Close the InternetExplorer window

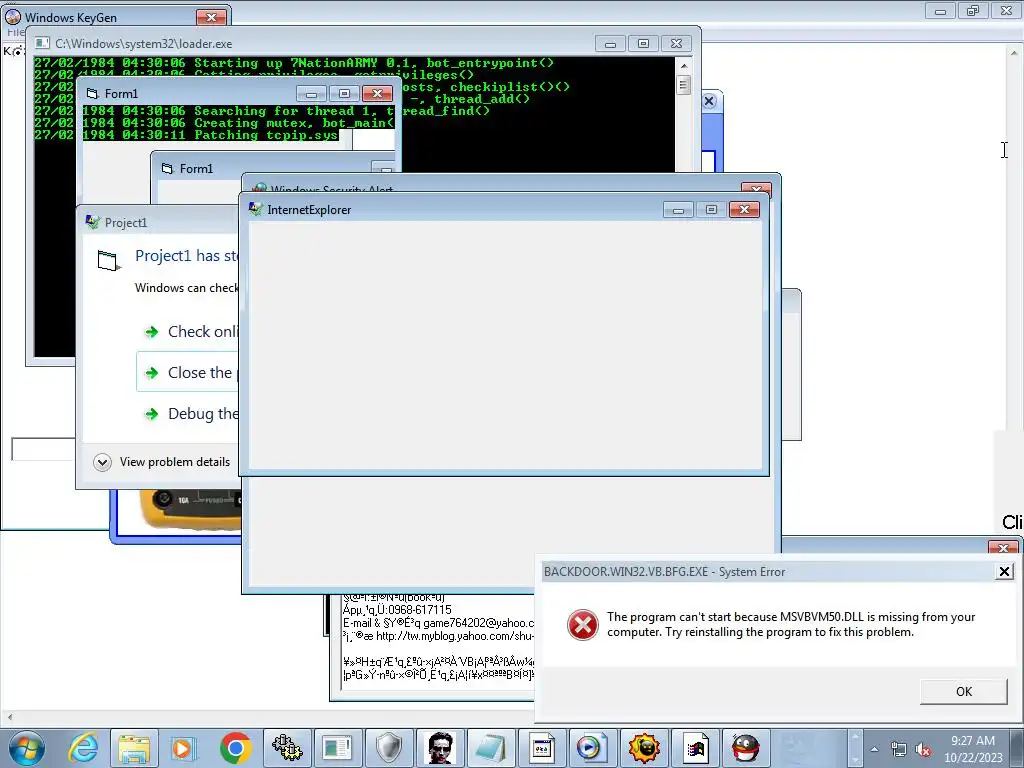click(x=744, y=210)
